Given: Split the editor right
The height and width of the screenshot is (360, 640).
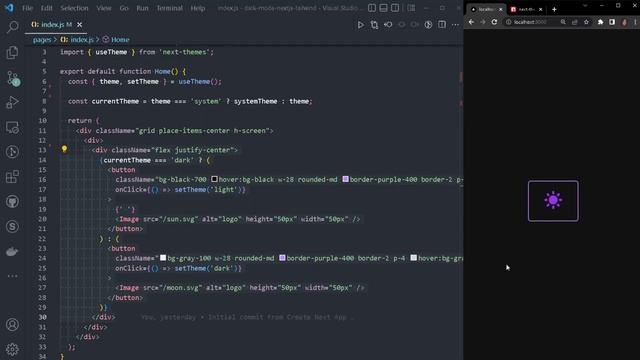Looking at the screenshot, I should point(442,24).
